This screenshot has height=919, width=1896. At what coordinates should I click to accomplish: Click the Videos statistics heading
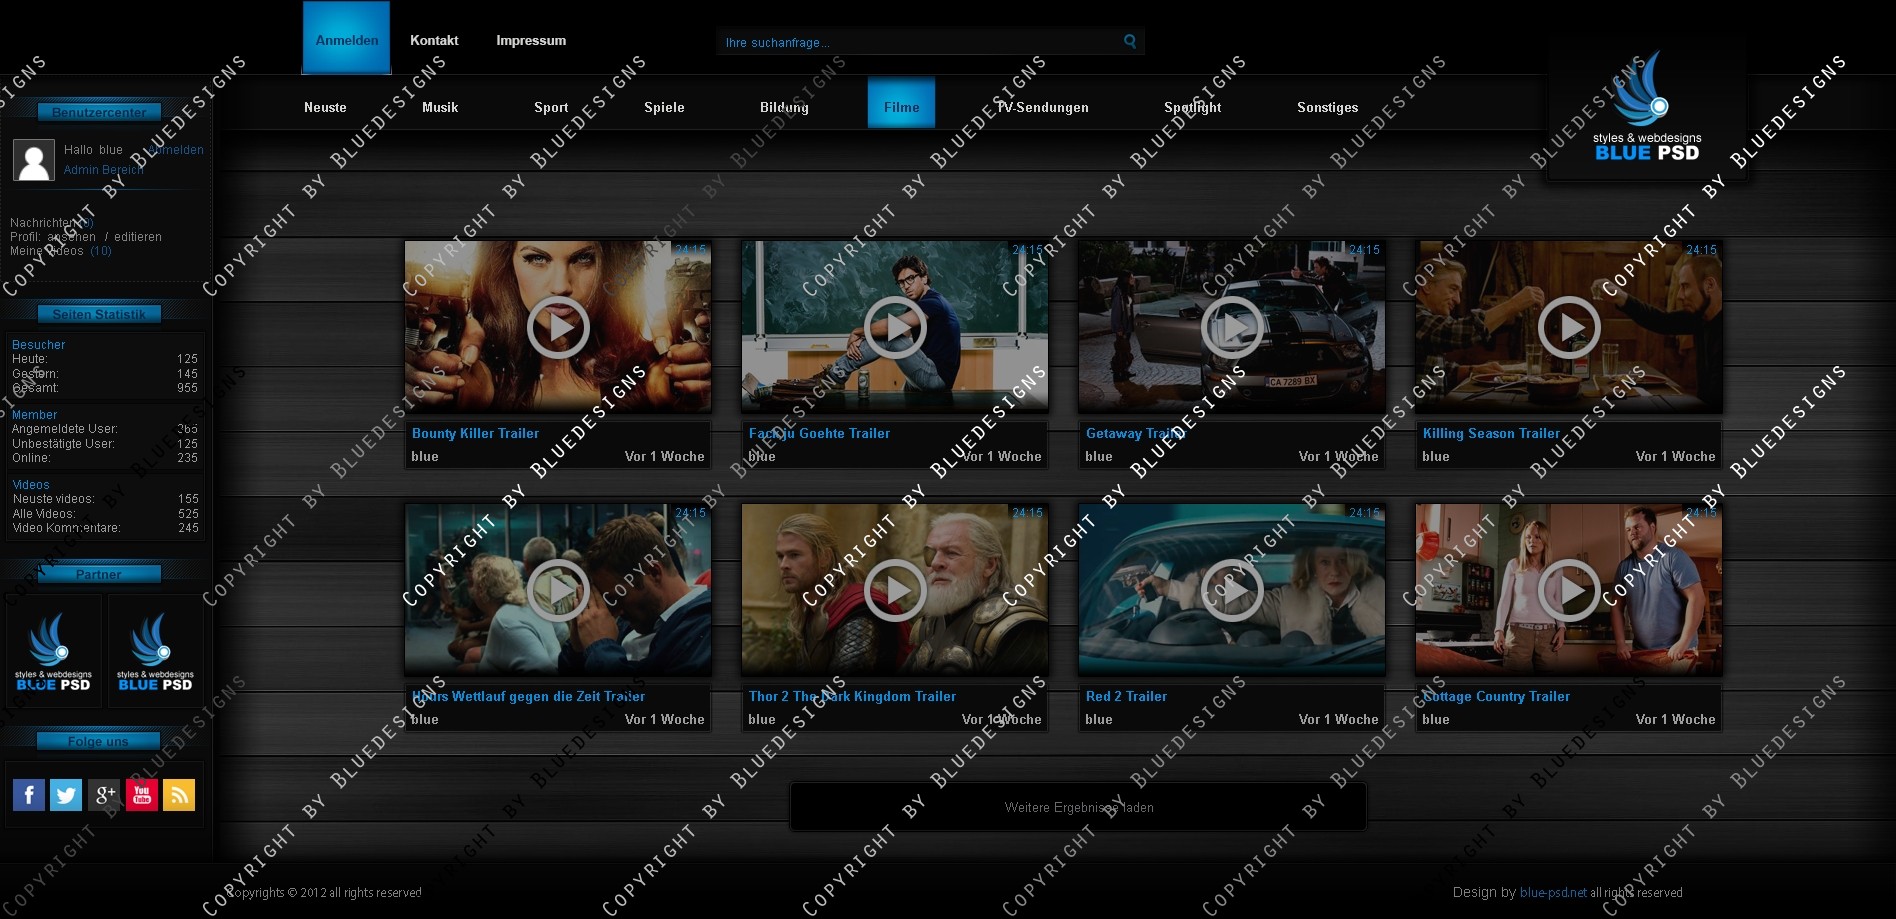tap(31, 484)
